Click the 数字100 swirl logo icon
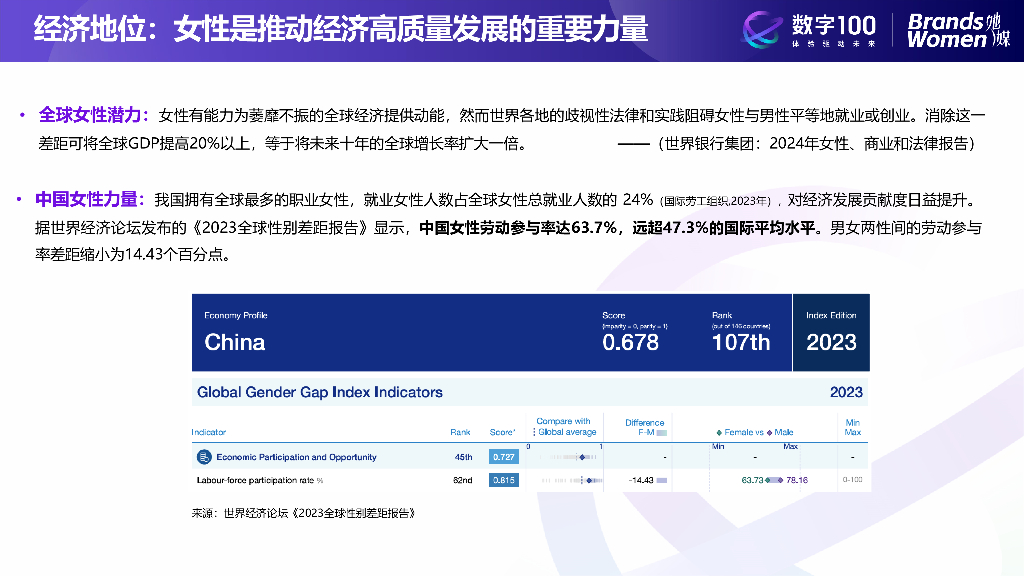 click(x=763, y=30)
